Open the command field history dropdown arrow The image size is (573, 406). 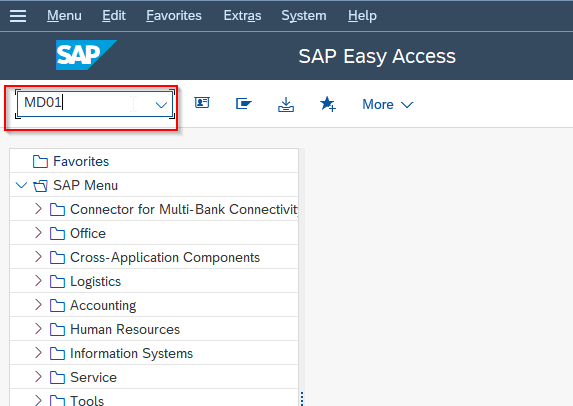(161, 105)
